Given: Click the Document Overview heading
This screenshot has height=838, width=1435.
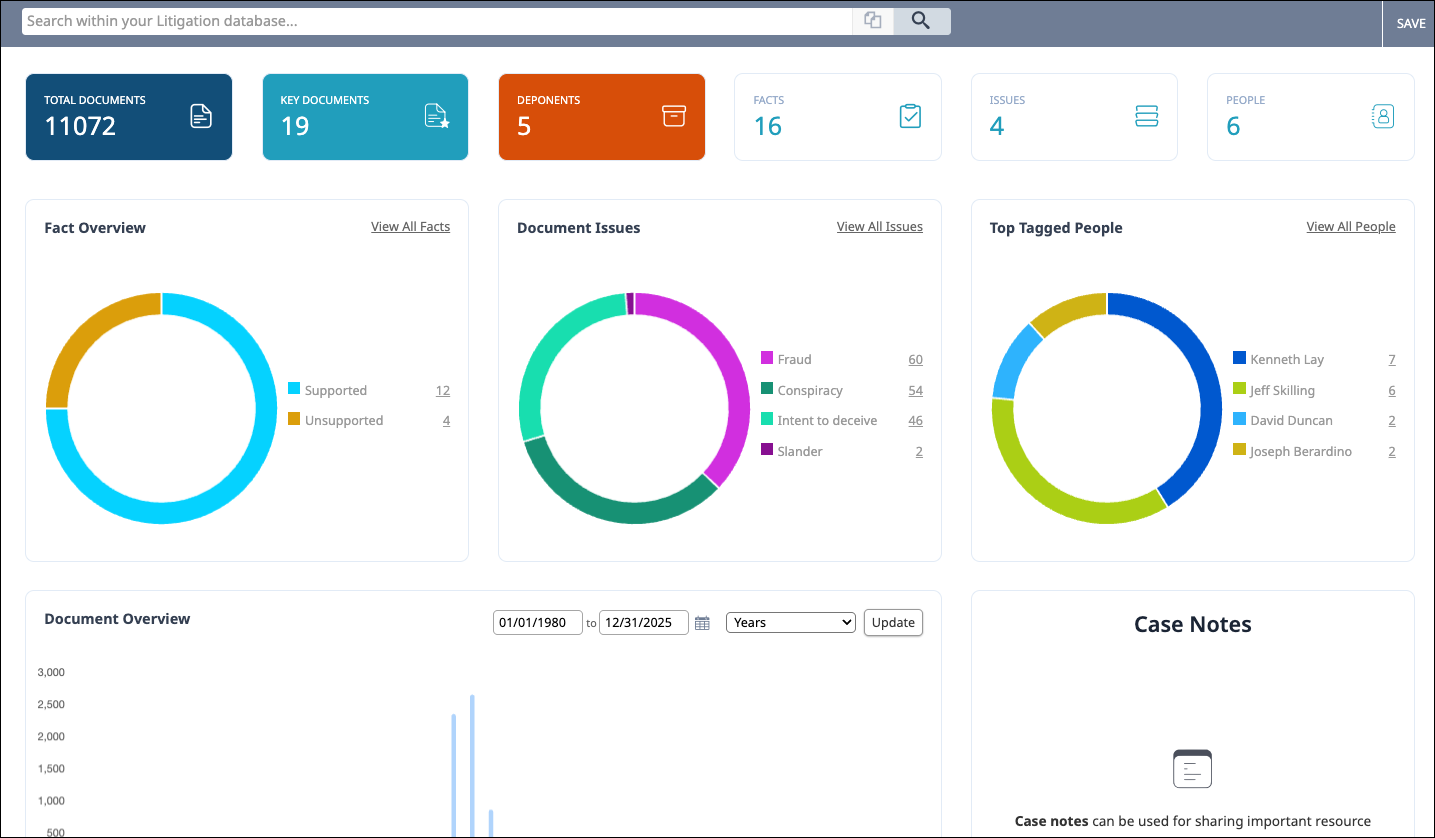Looking at the screenshot, I should point(117,619).
